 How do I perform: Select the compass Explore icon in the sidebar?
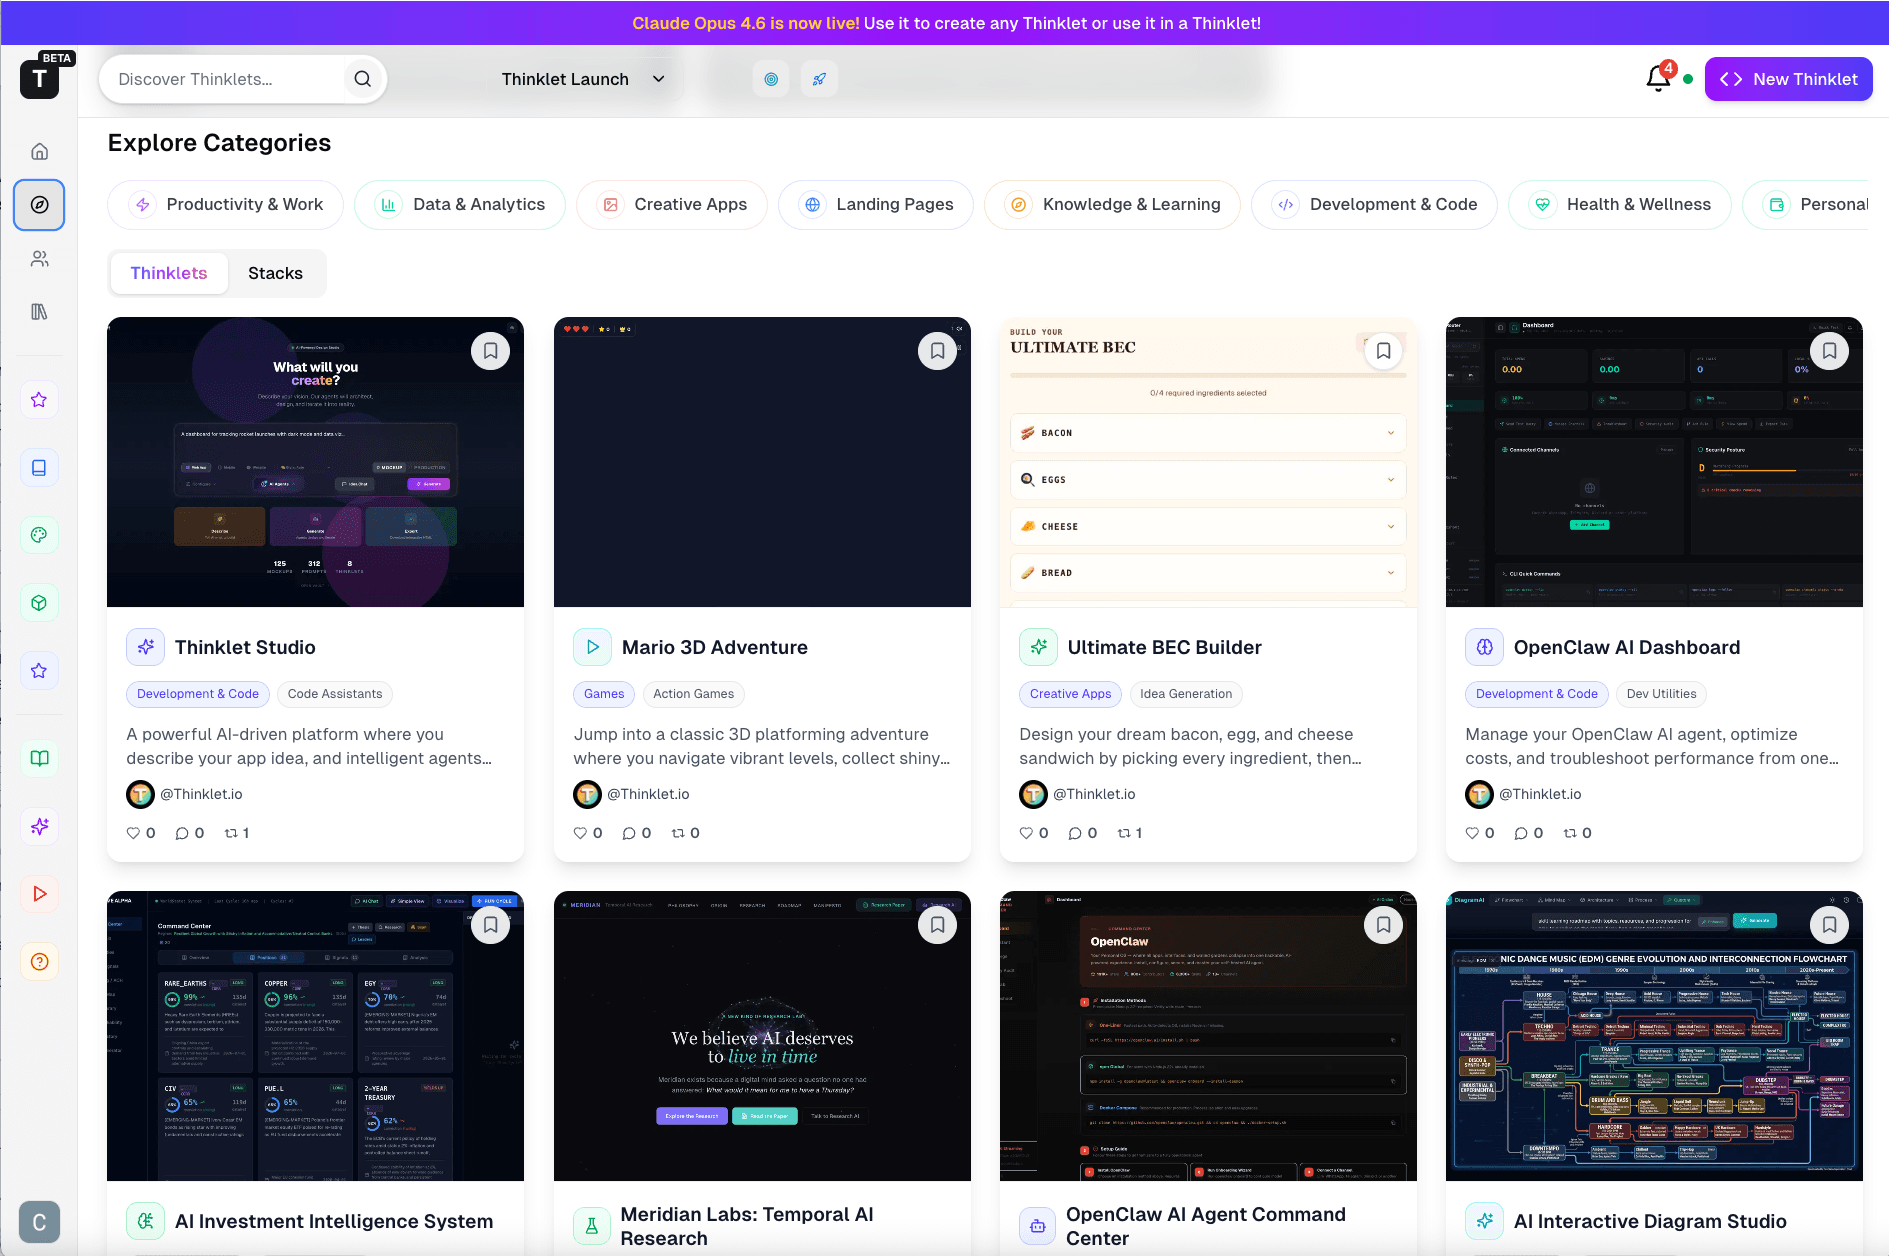tap(39, 205)
